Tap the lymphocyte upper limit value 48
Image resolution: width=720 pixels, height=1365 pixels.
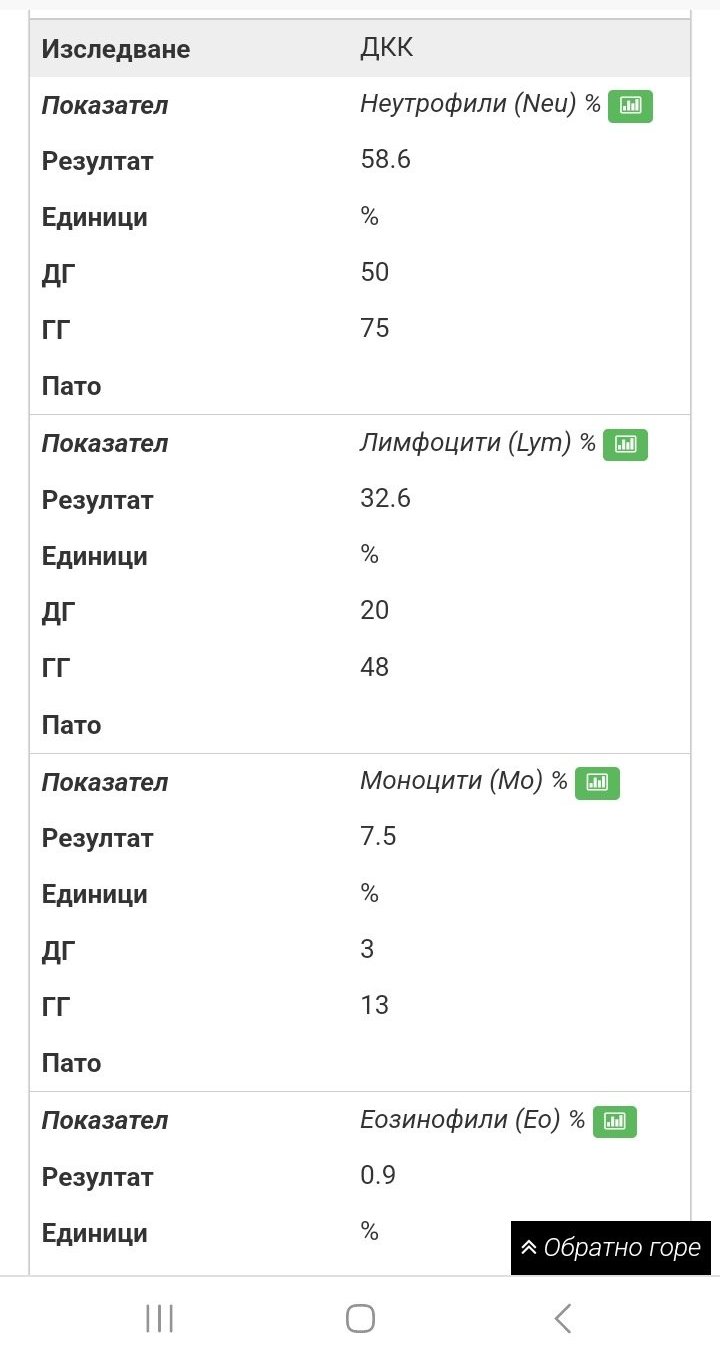374,667
